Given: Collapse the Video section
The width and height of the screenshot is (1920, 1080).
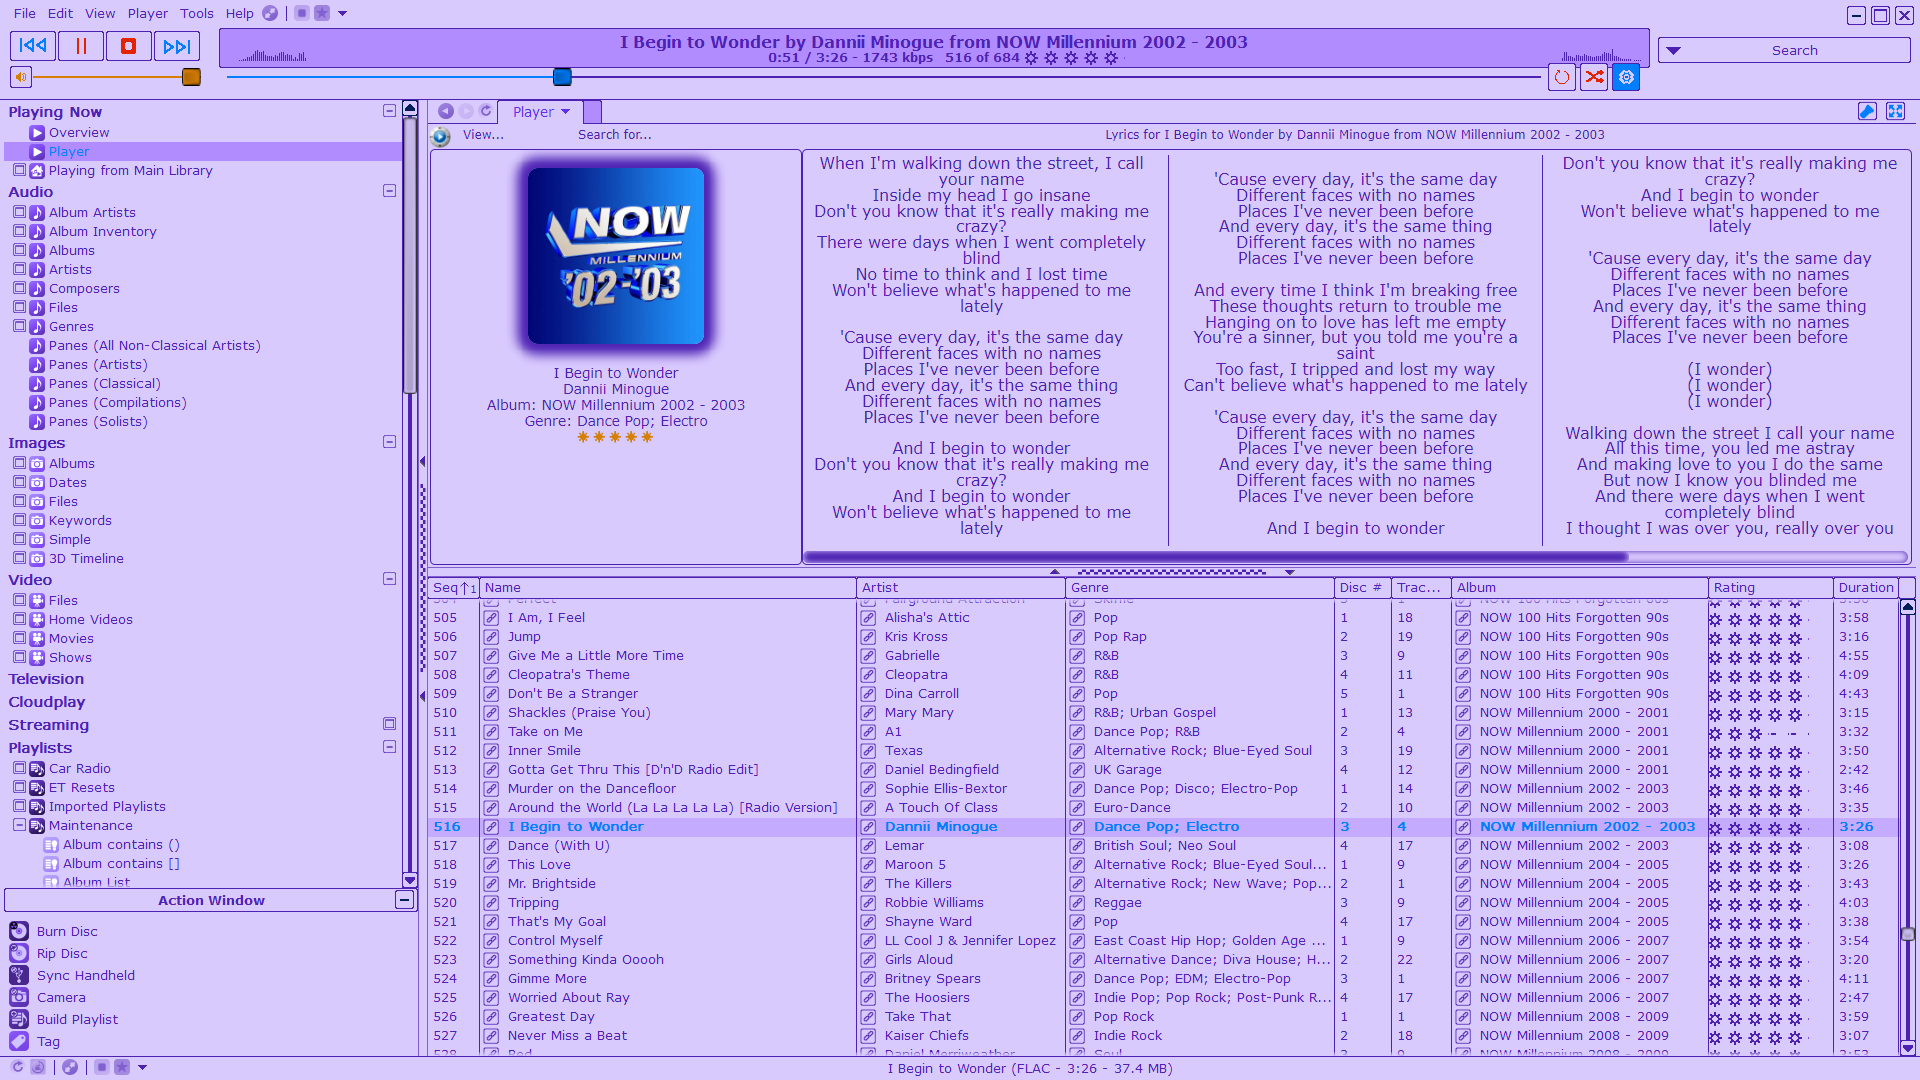Looking at the screenshot, I should (x=389, y=579).
